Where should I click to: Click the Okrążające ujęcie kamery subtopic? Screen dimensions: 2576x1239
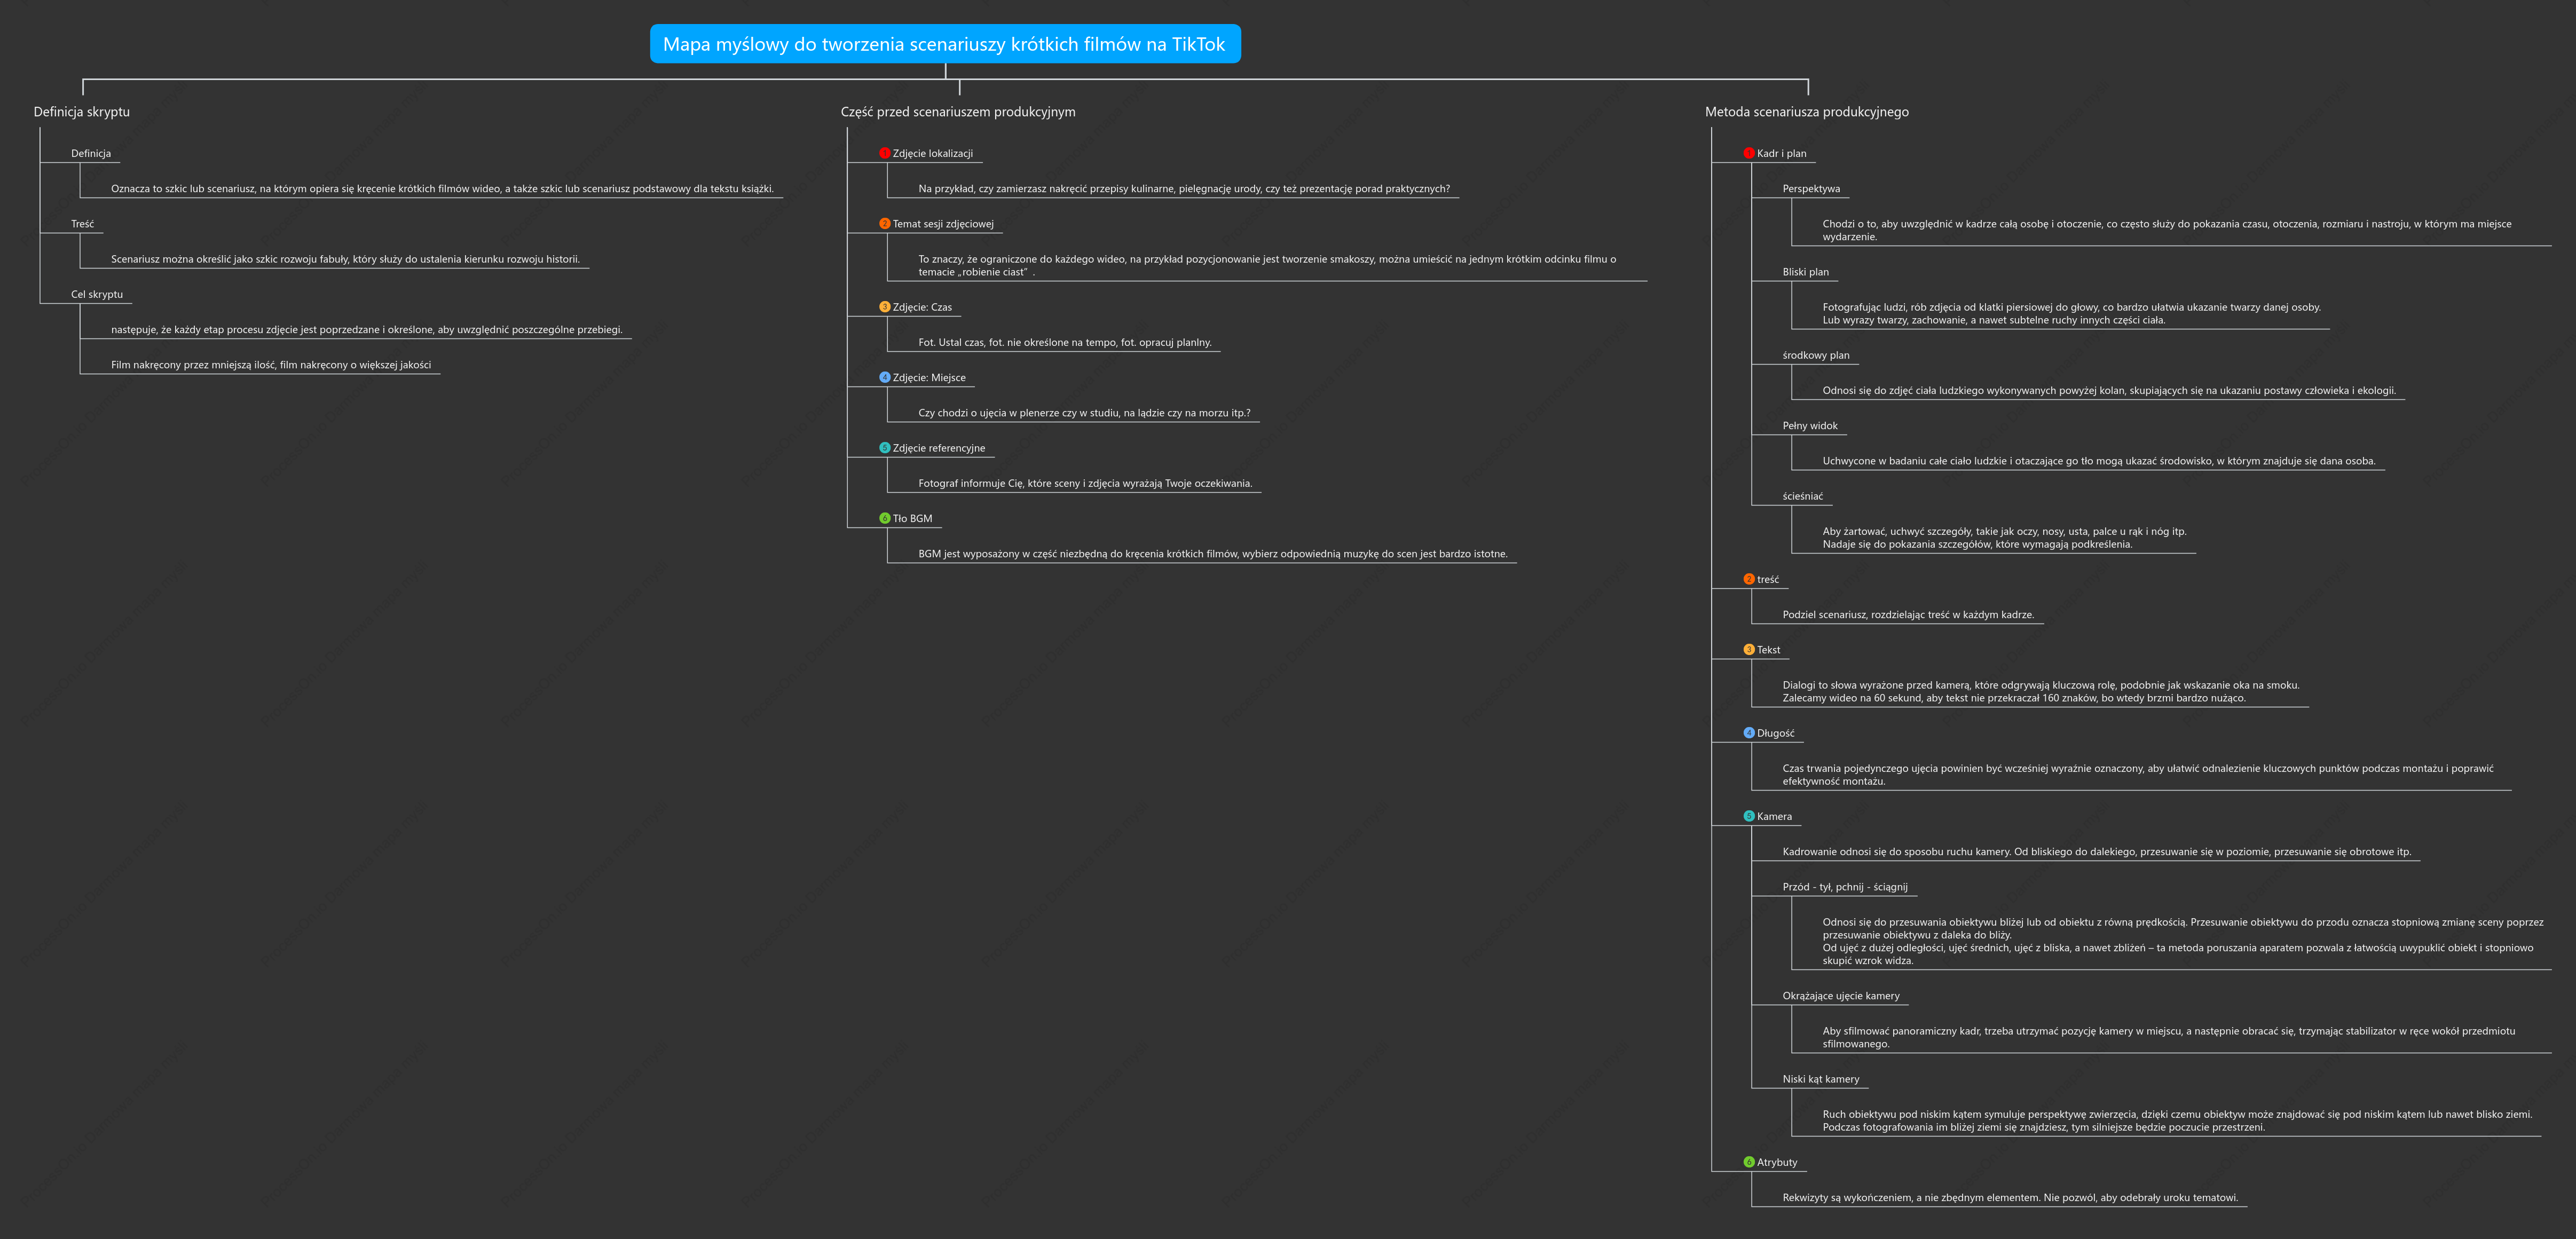1841,996
